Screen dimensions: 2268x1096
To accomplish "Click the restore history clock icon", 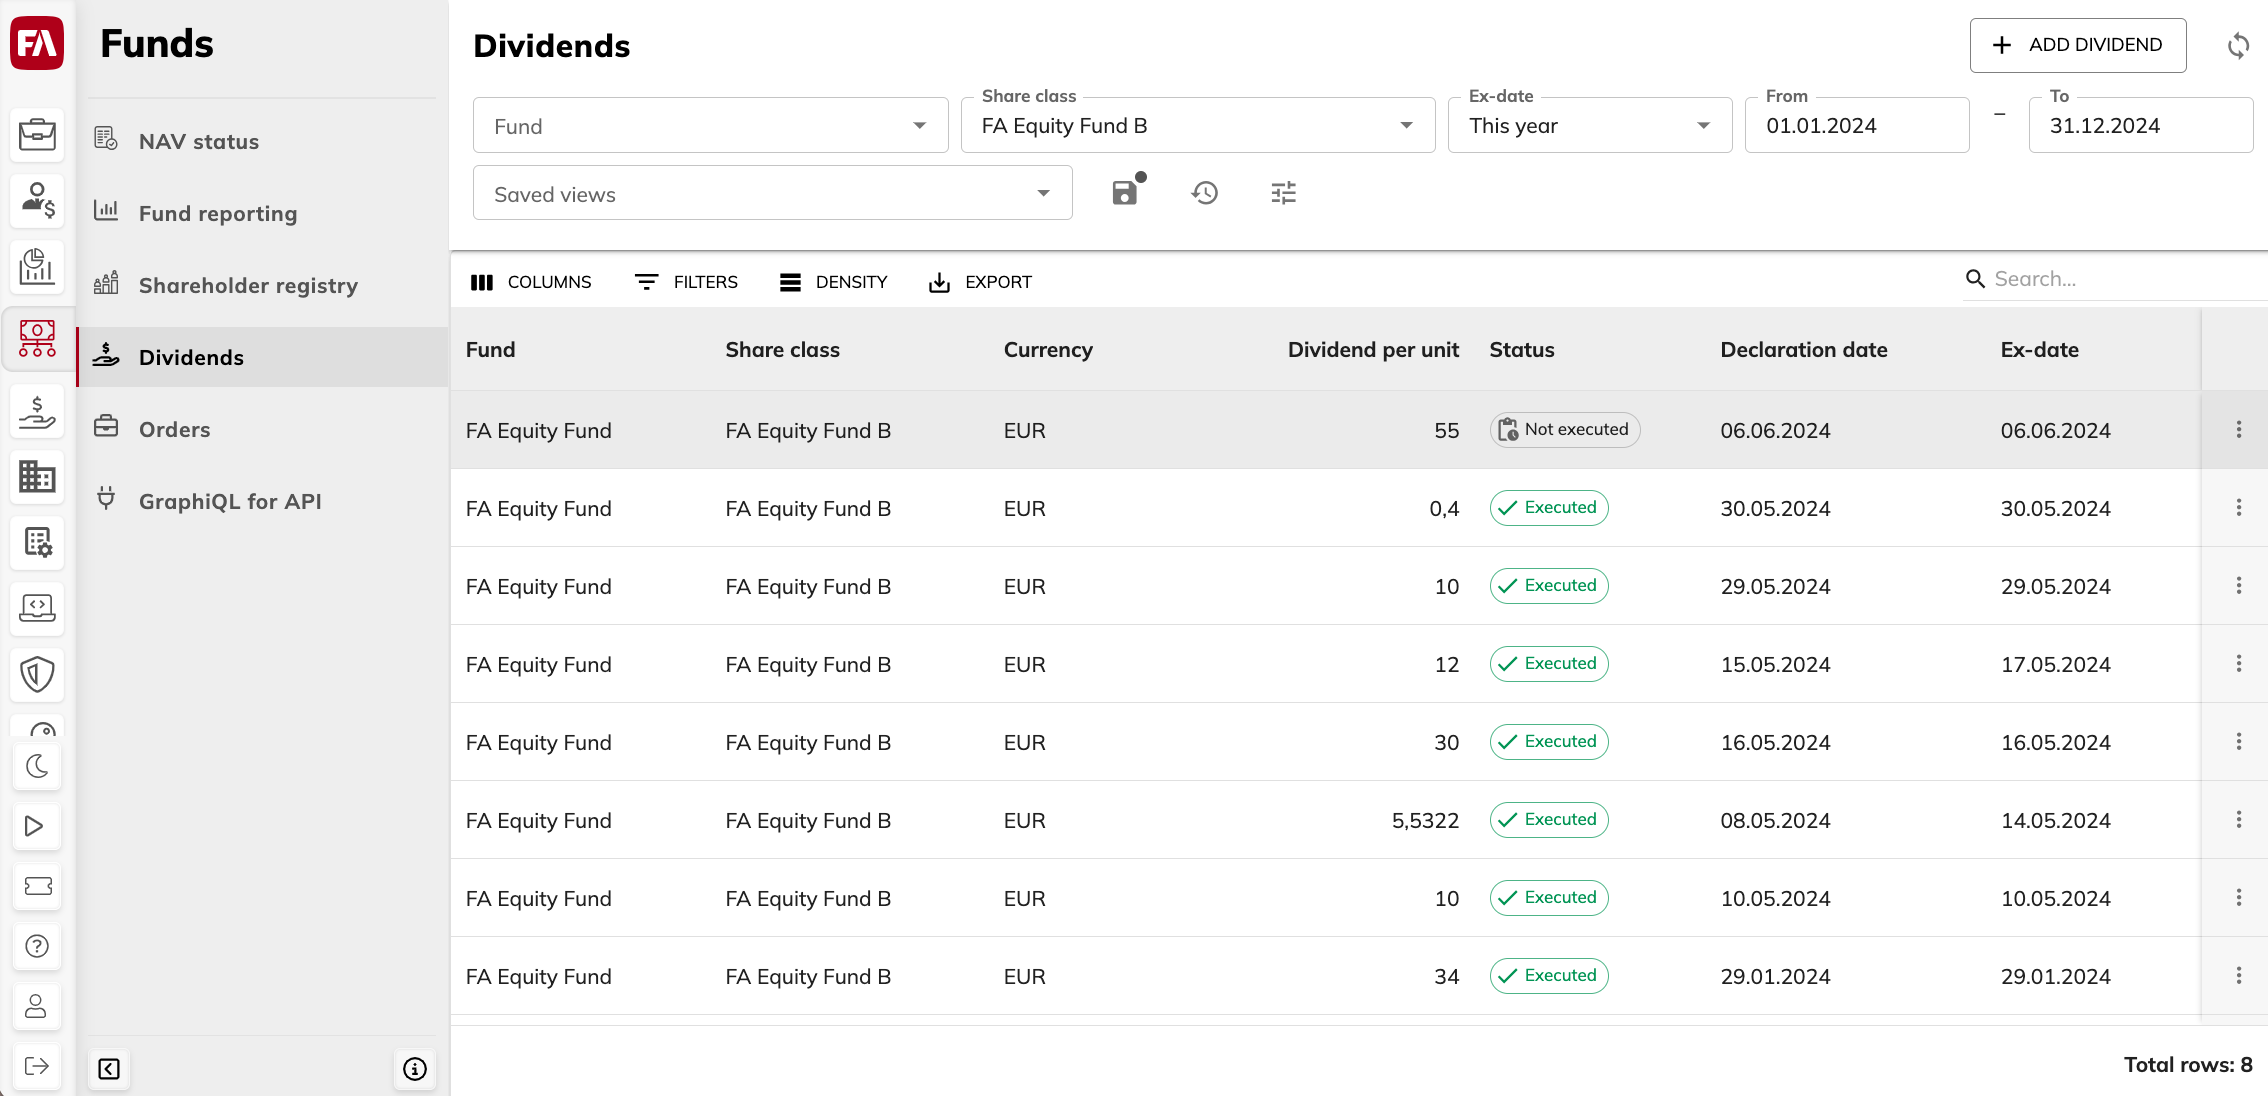I will click(1205, 192).
